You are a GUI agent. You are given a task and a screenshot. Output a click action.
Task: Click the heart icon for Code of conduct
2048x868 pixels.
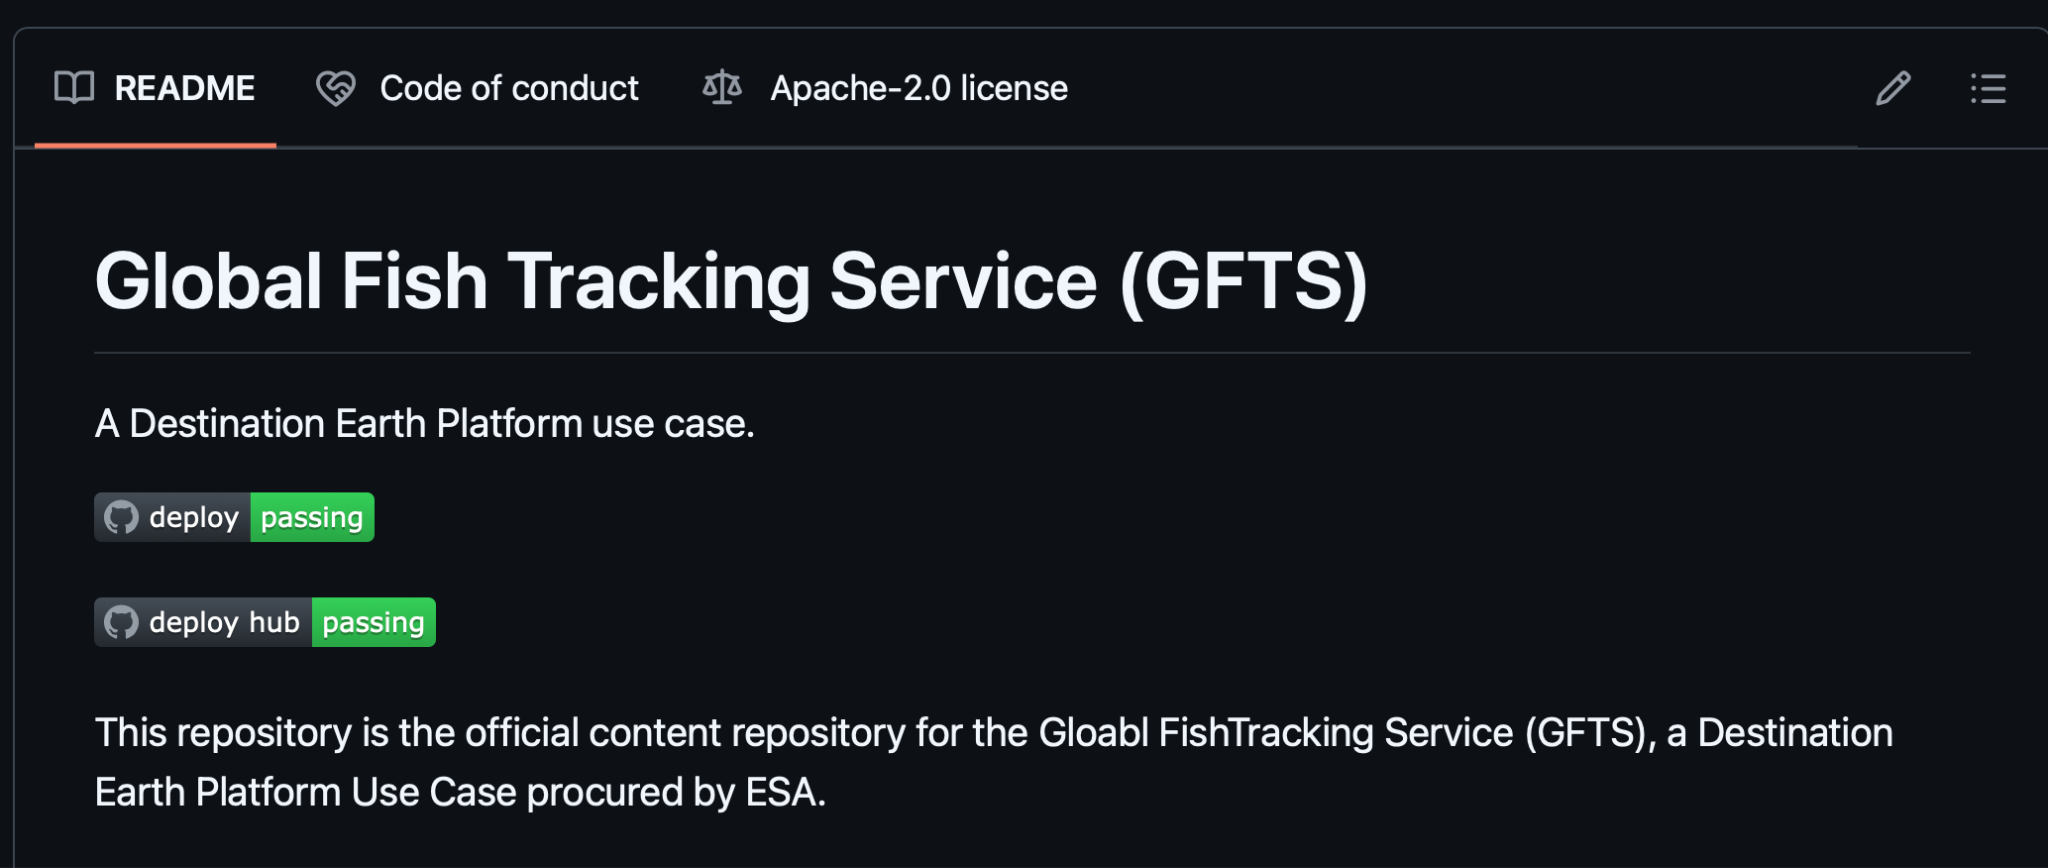coord(336,88)
